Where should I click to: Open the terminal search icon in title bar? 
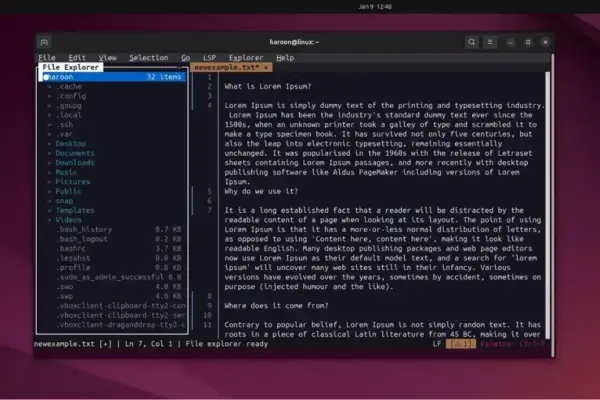tap(471, 42)
